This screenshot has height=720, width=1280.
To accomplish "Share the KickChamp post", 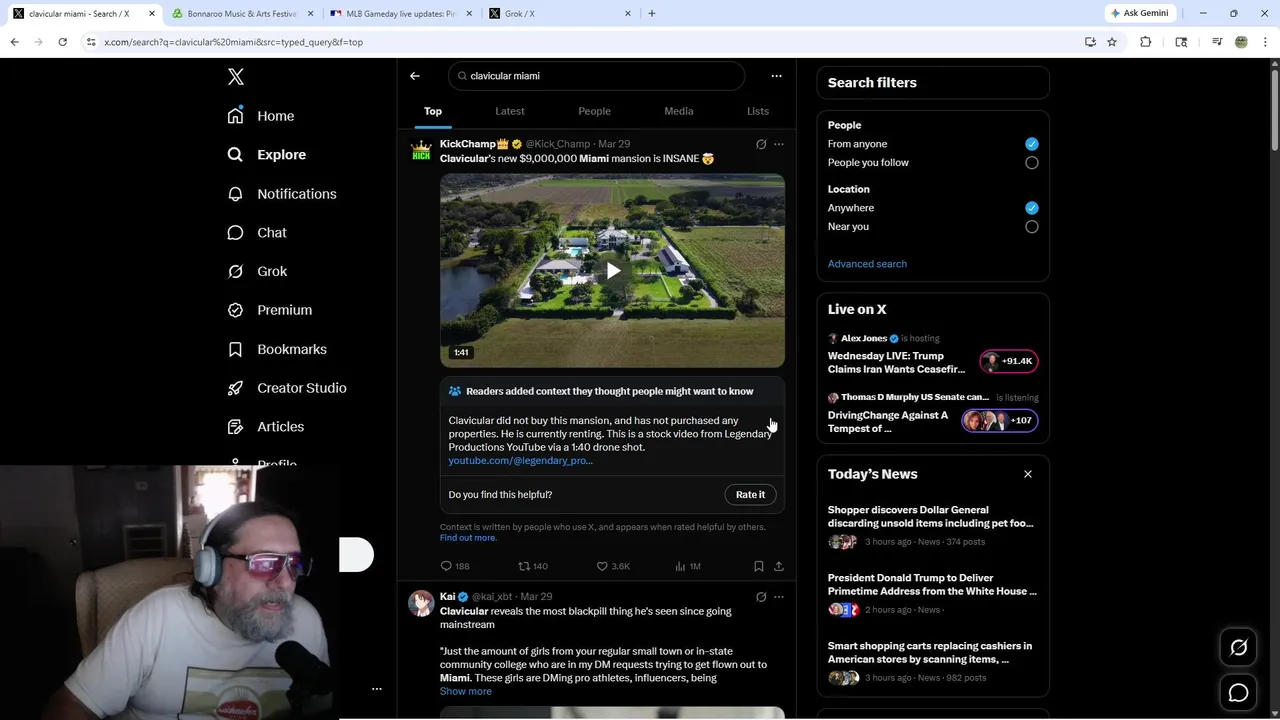I will [x=779, y=566].
